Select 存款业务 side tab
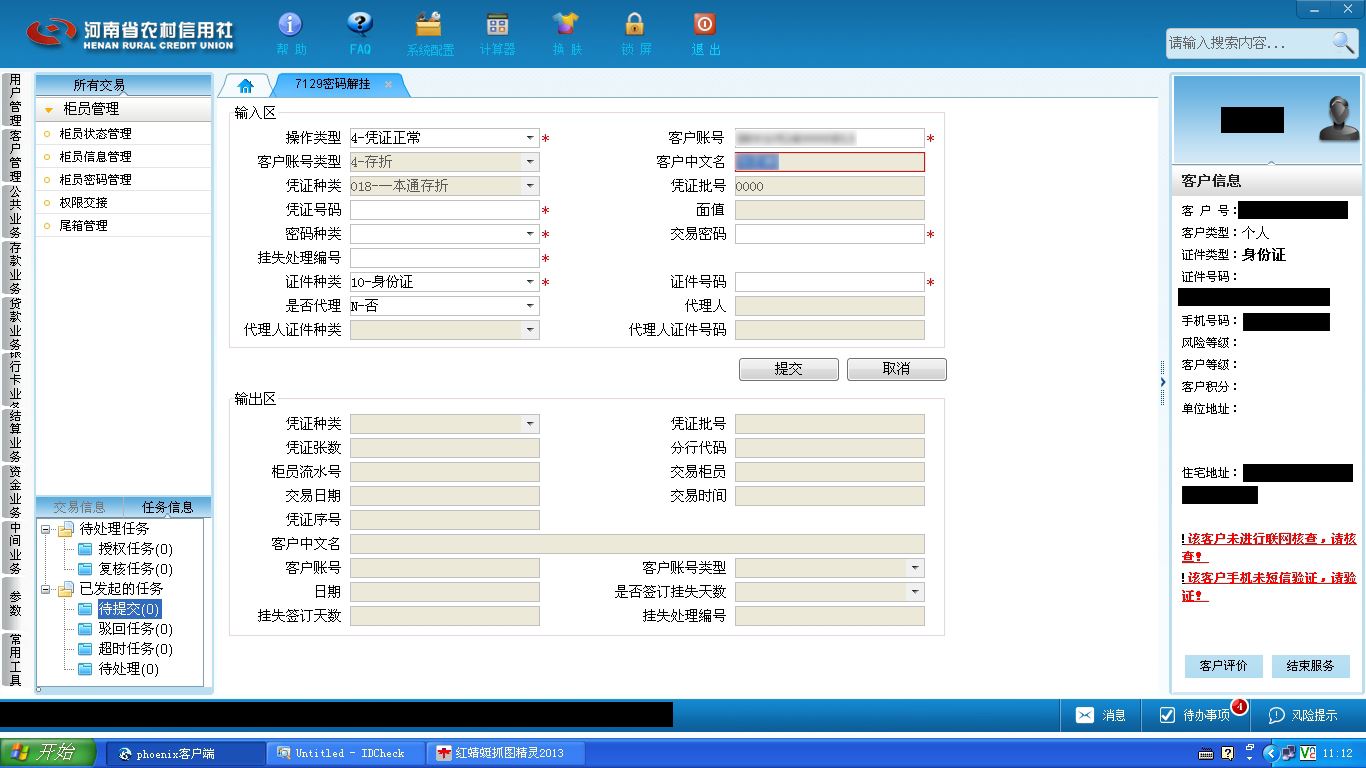This screenshot has height=768, width=1366. [x=15, y=268]
